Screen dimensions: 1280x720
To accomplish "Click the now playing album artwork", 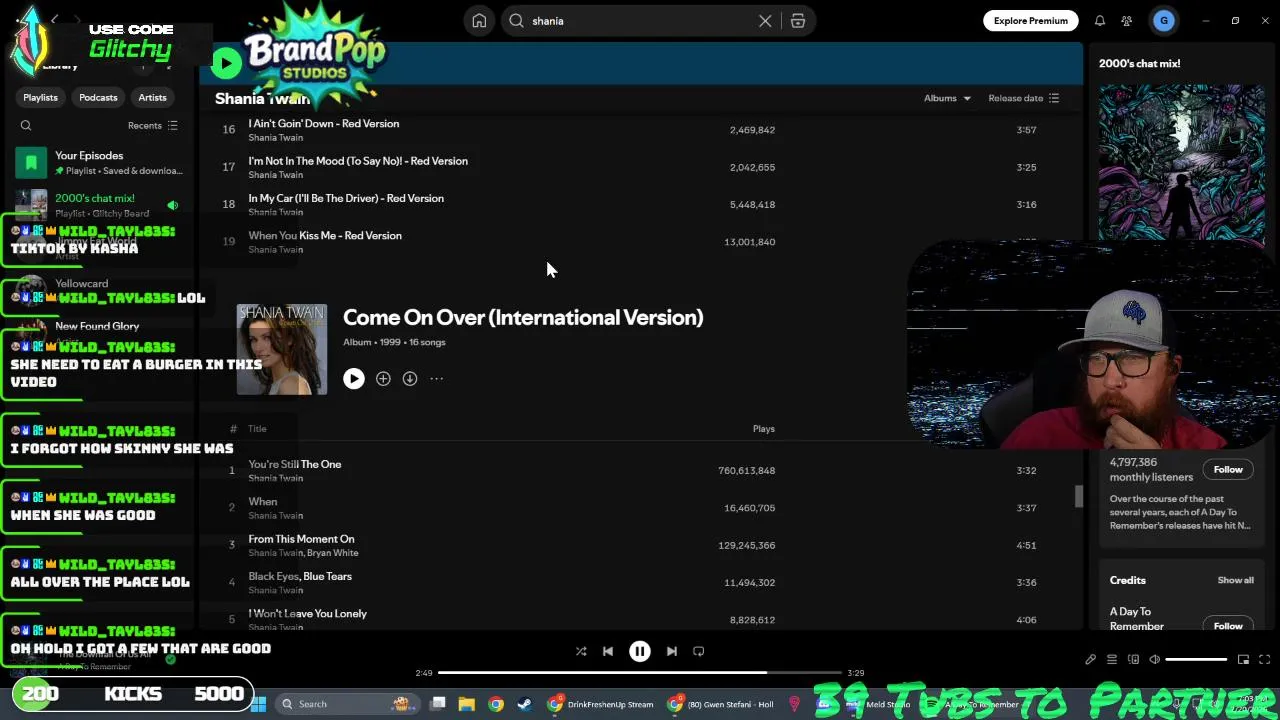I will click(x=1181, y=164).
